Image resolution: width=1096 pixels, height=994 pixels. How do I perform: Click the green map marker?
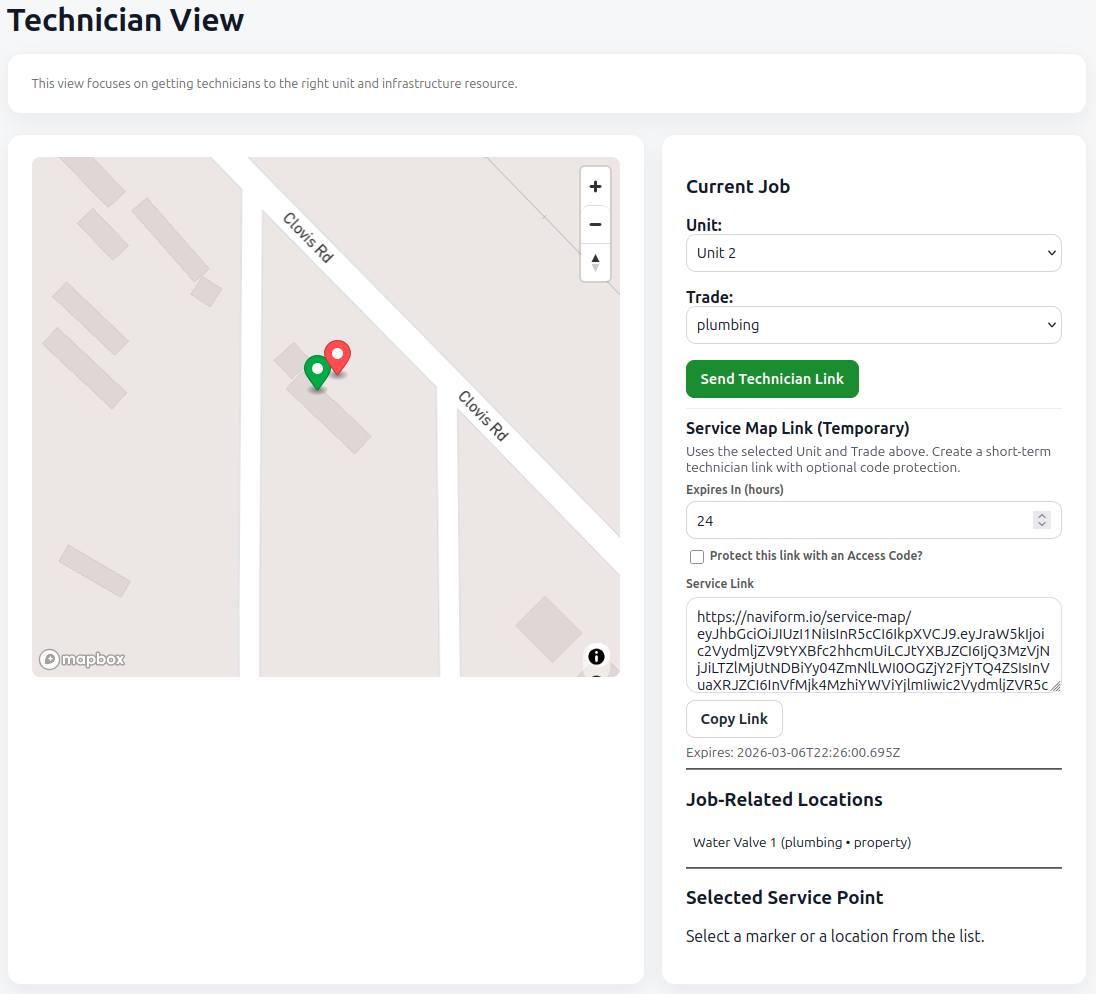(317, 371)
